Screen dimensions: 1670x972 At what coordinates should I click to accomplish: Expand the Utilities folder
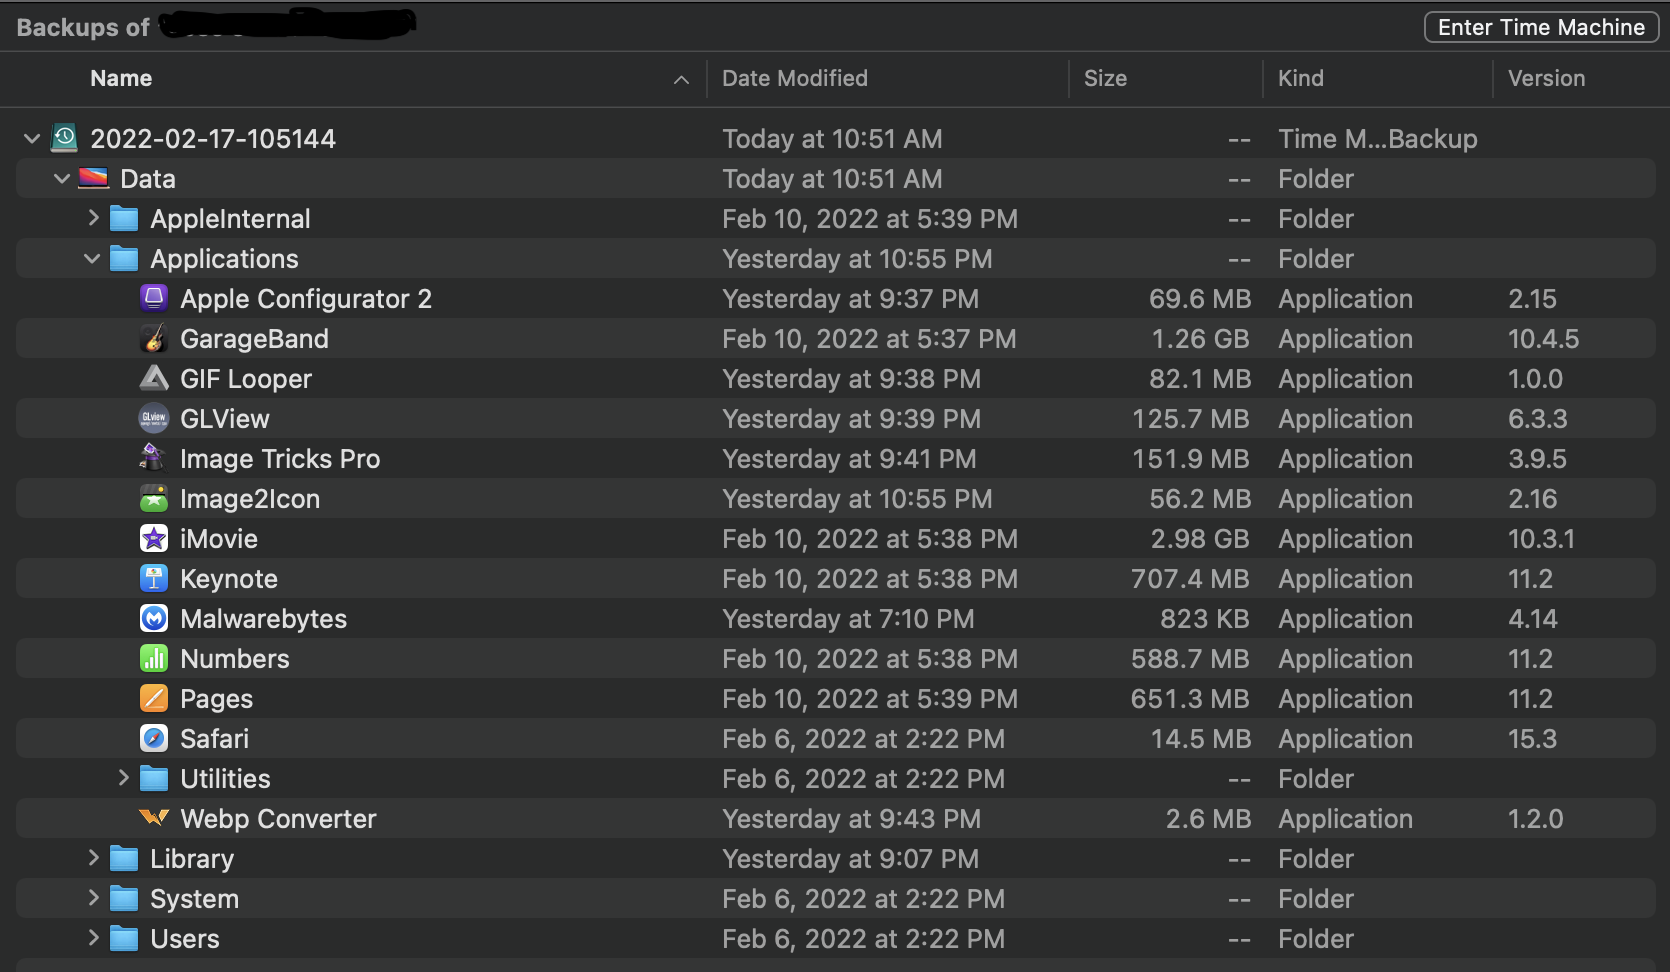pyautogui.click(x=123, y=778)
